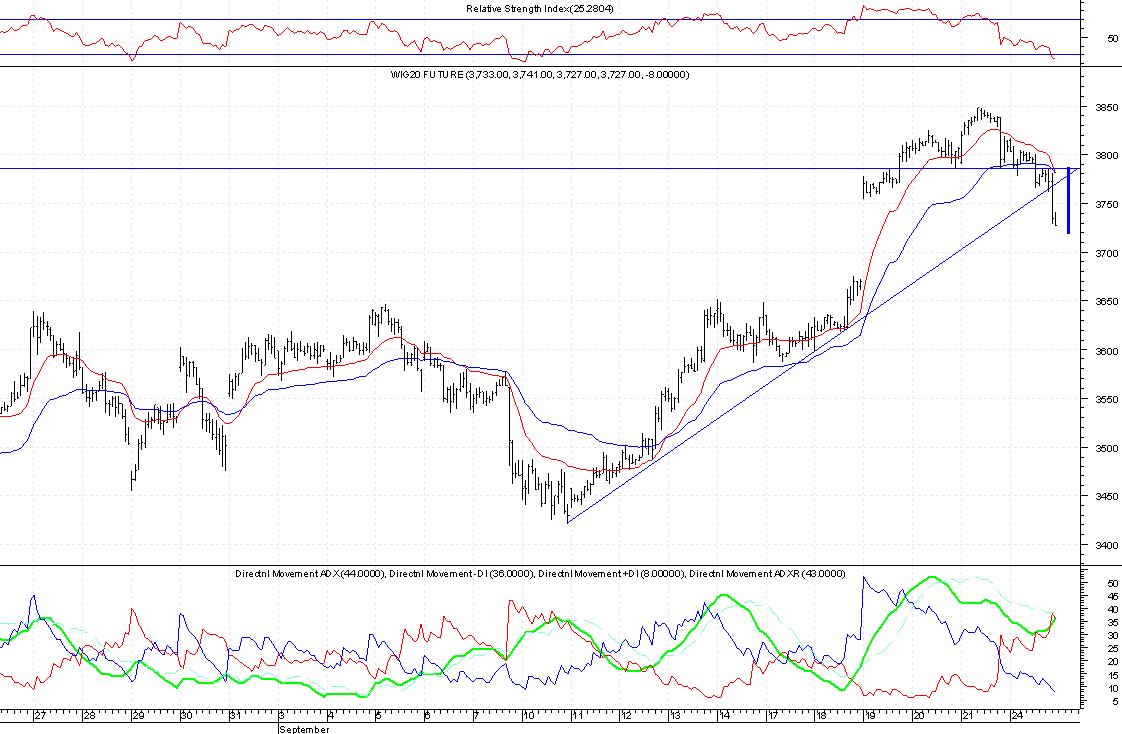1122x734 pixels.
Task: Click the 3850 price axis label
Action: tap(1107, 107)
